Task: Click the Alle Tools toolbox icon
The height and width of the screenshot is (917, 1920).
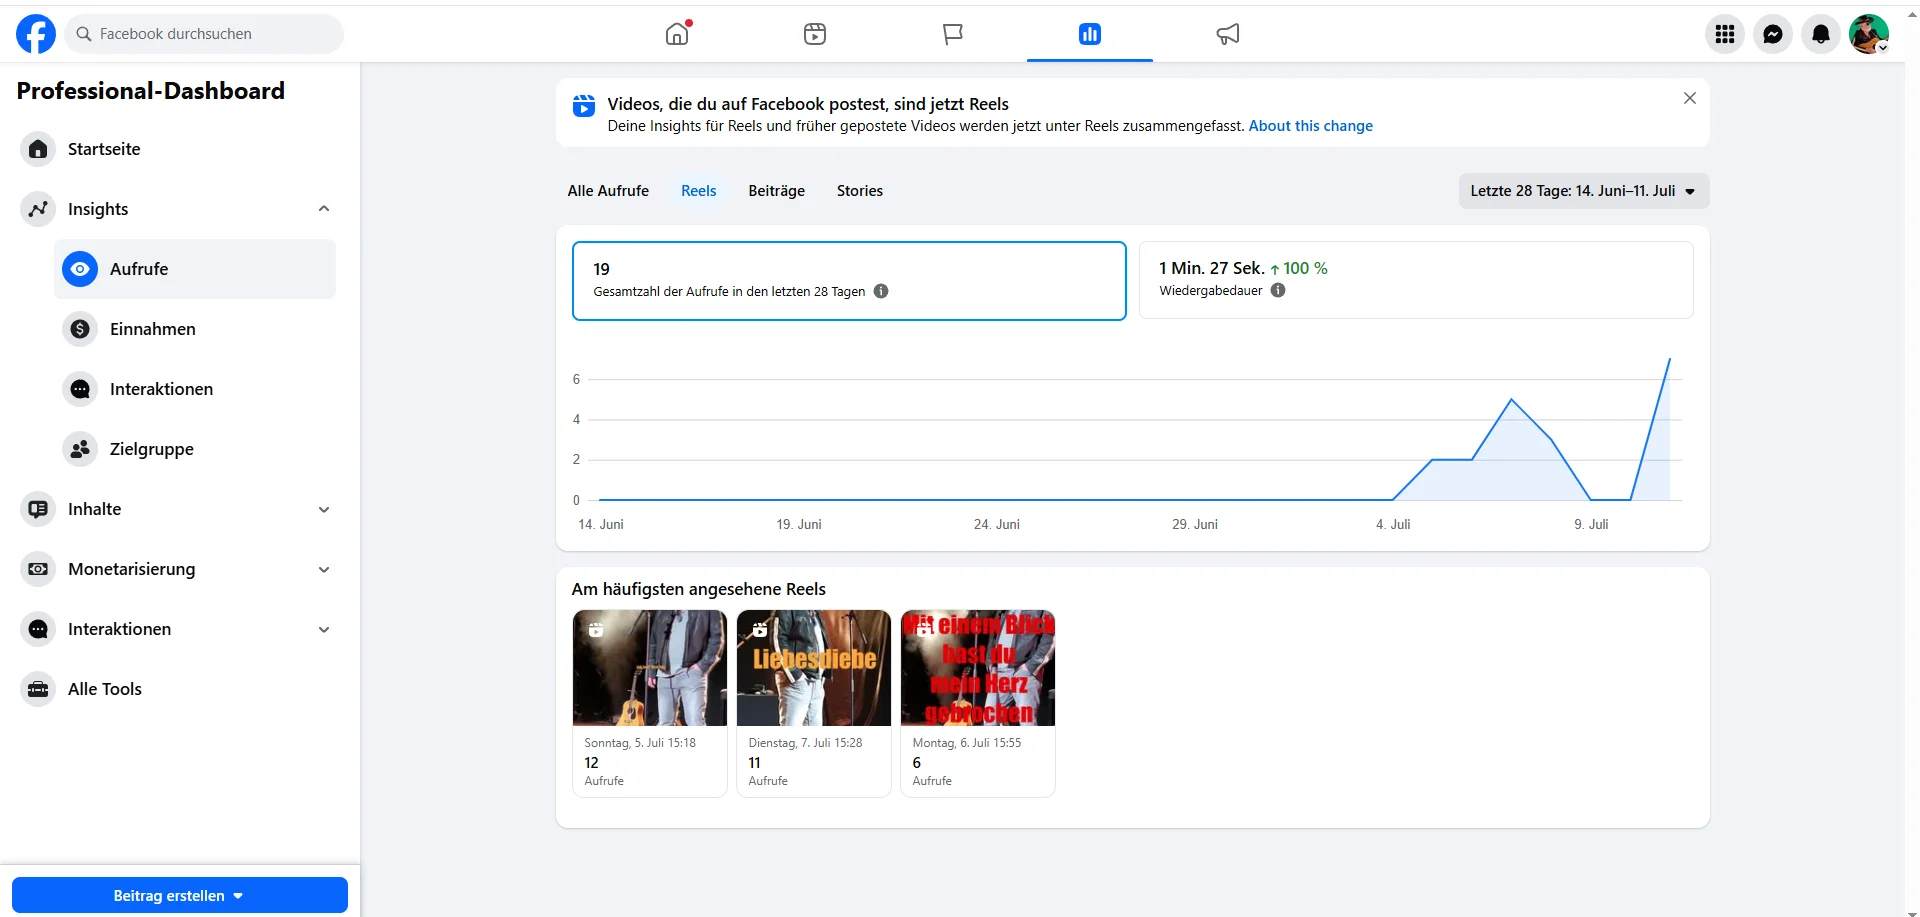Action: point(38,689)
